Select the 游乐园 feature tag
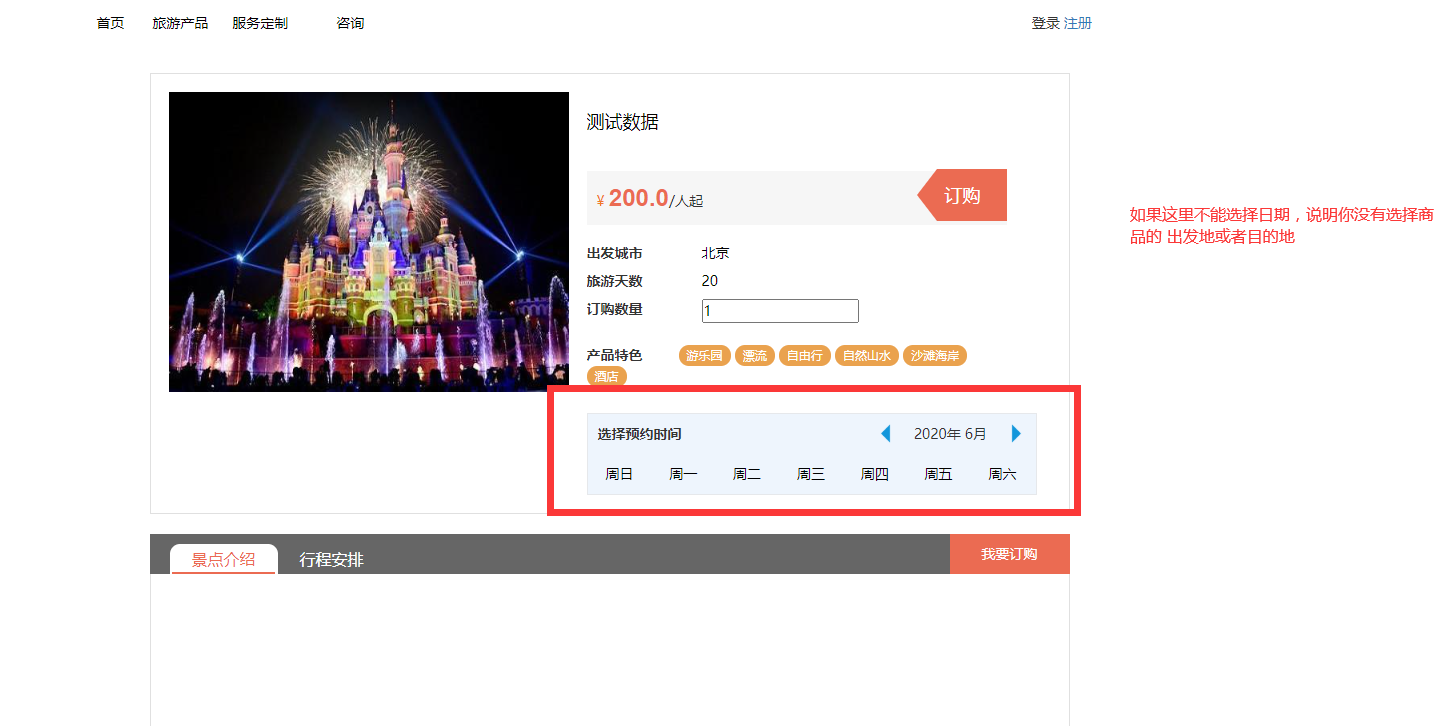 click(704, 356)
